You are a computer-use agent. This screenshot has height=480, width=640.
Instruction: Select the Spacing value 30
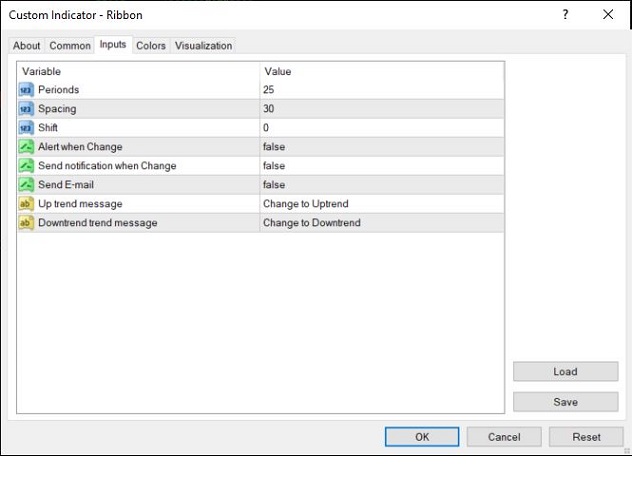pos(382,109)
